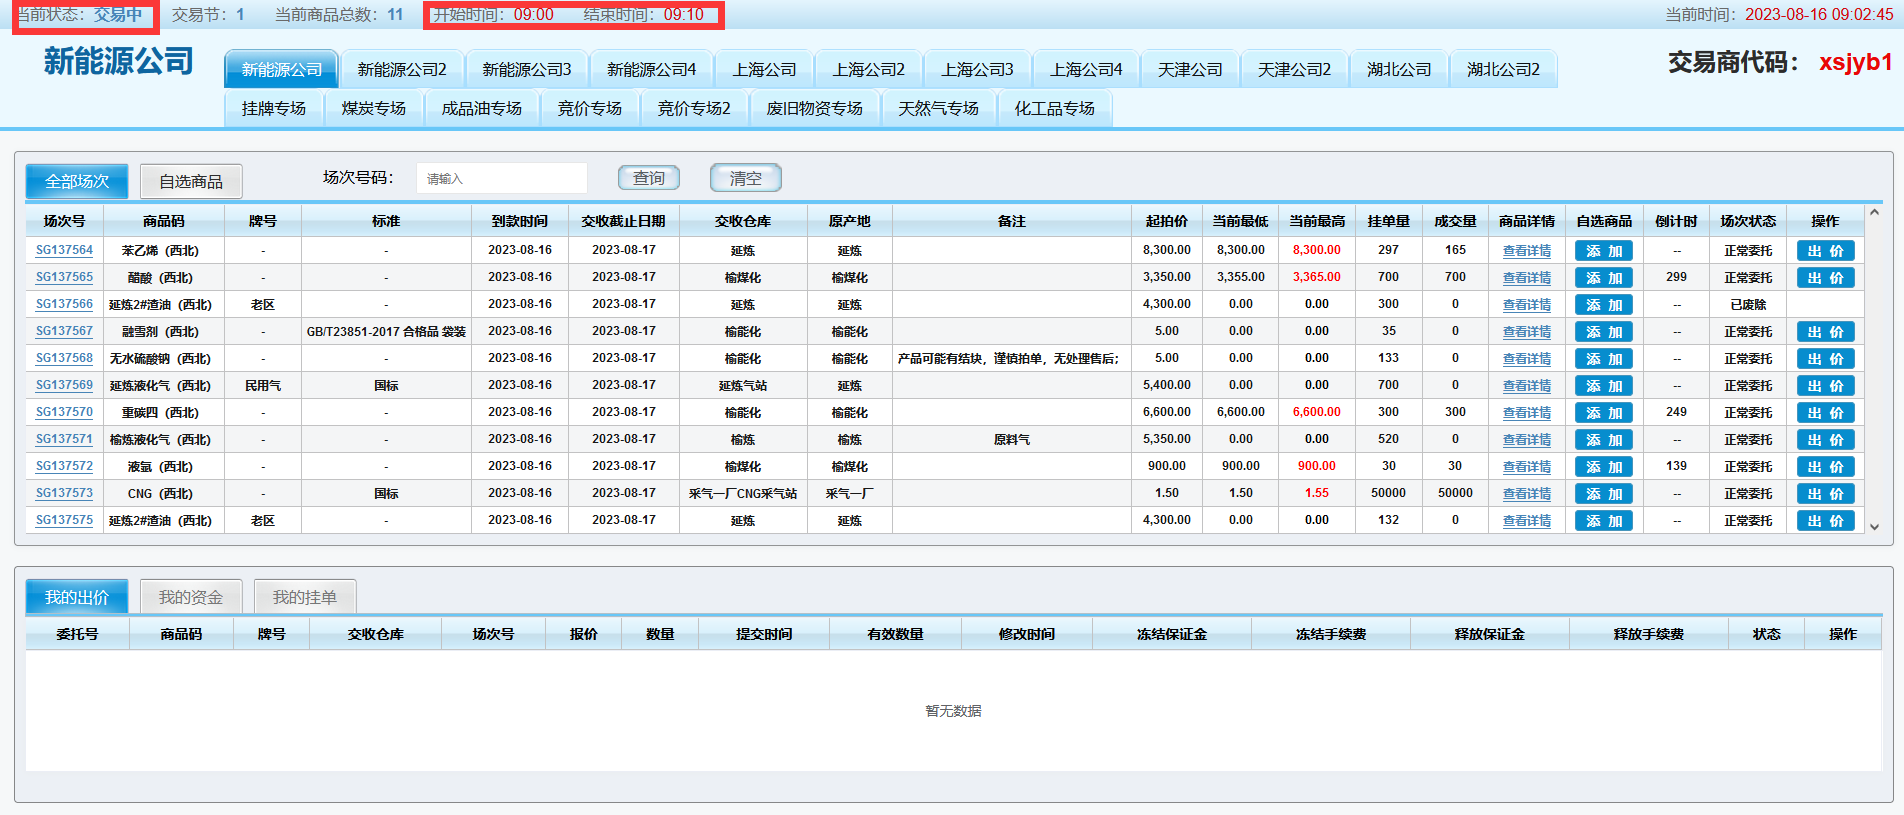Screen dimensions: 1904x815
Task: Open the 竞价专场2 section
Action: (694, 108)
